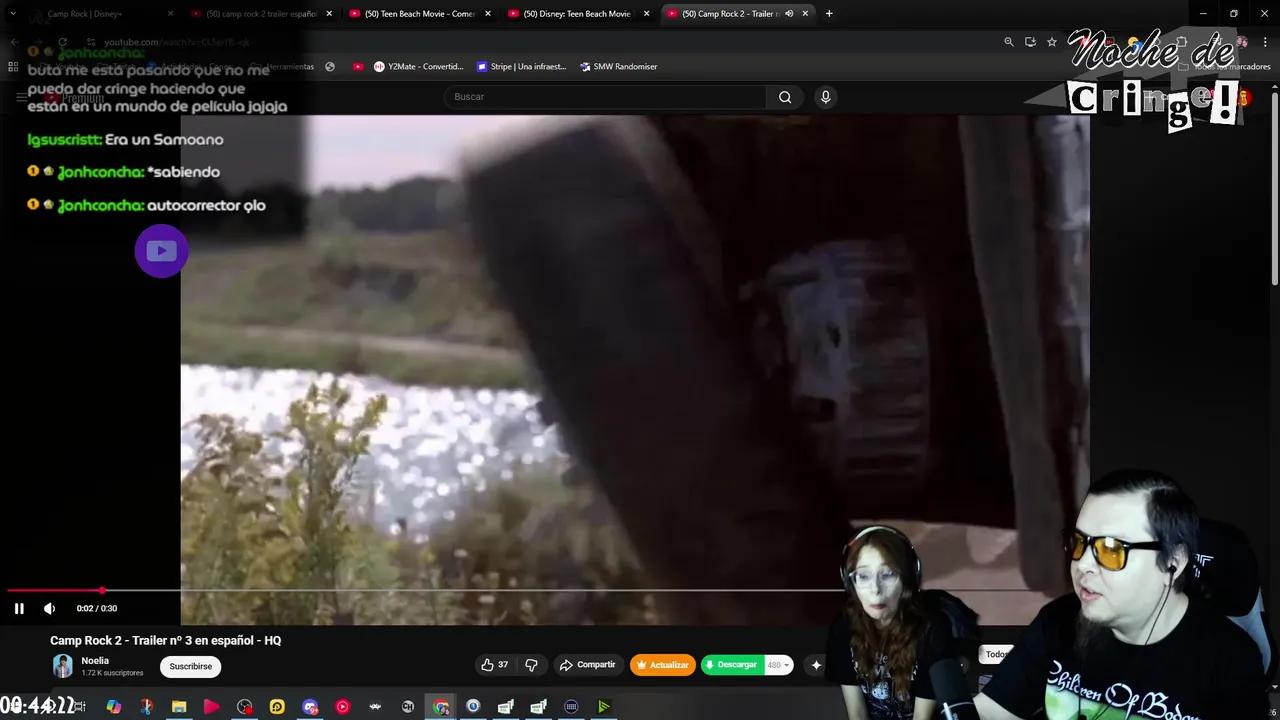The height and width of the screenshot is (720, 1280).
Task: Open Noelia's channel avatar
Action: click(62, 665)
